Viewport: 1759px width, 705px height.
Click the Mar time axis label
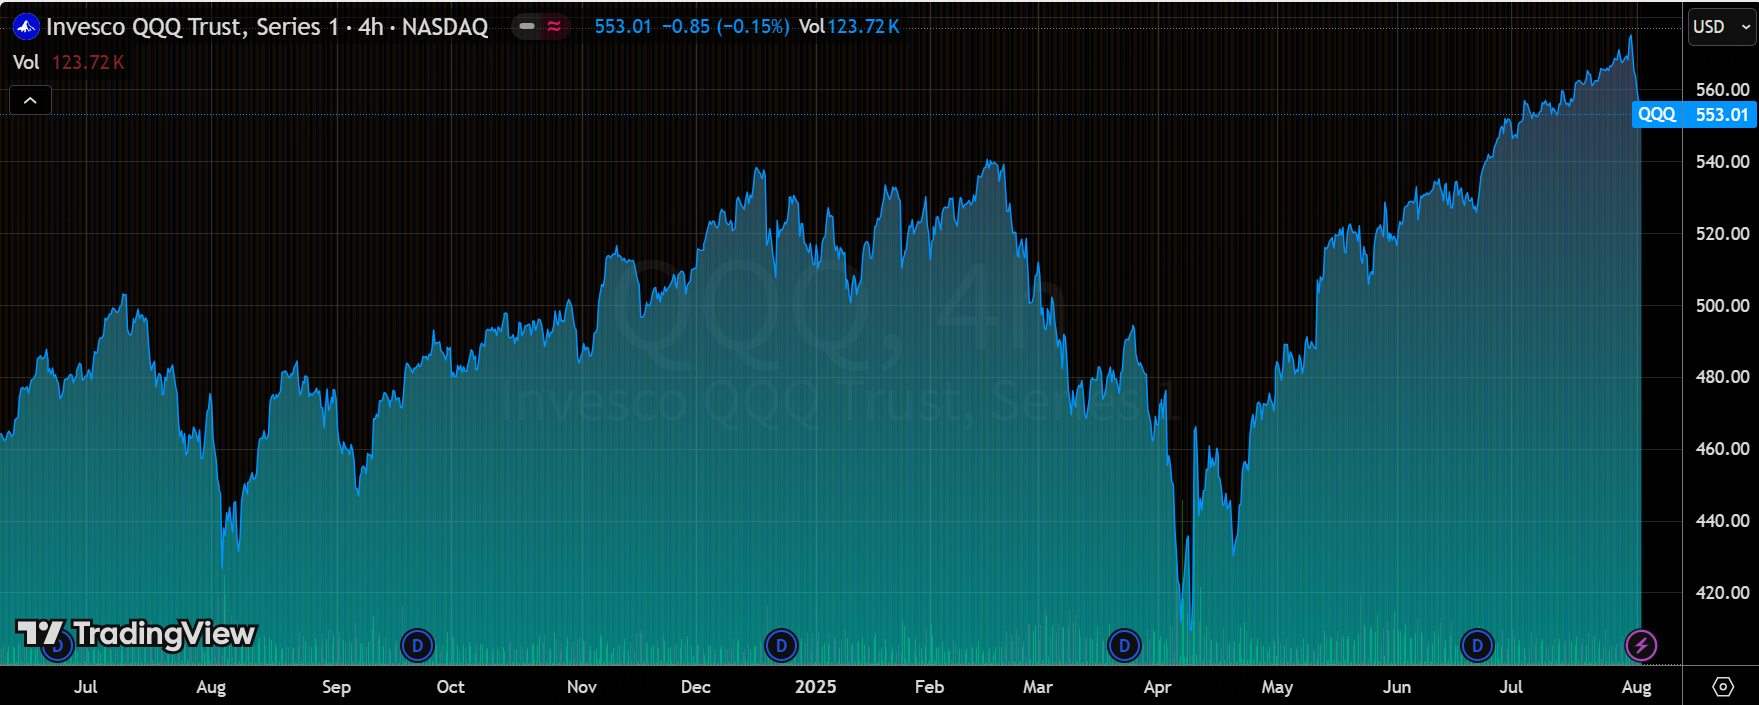1037,687
